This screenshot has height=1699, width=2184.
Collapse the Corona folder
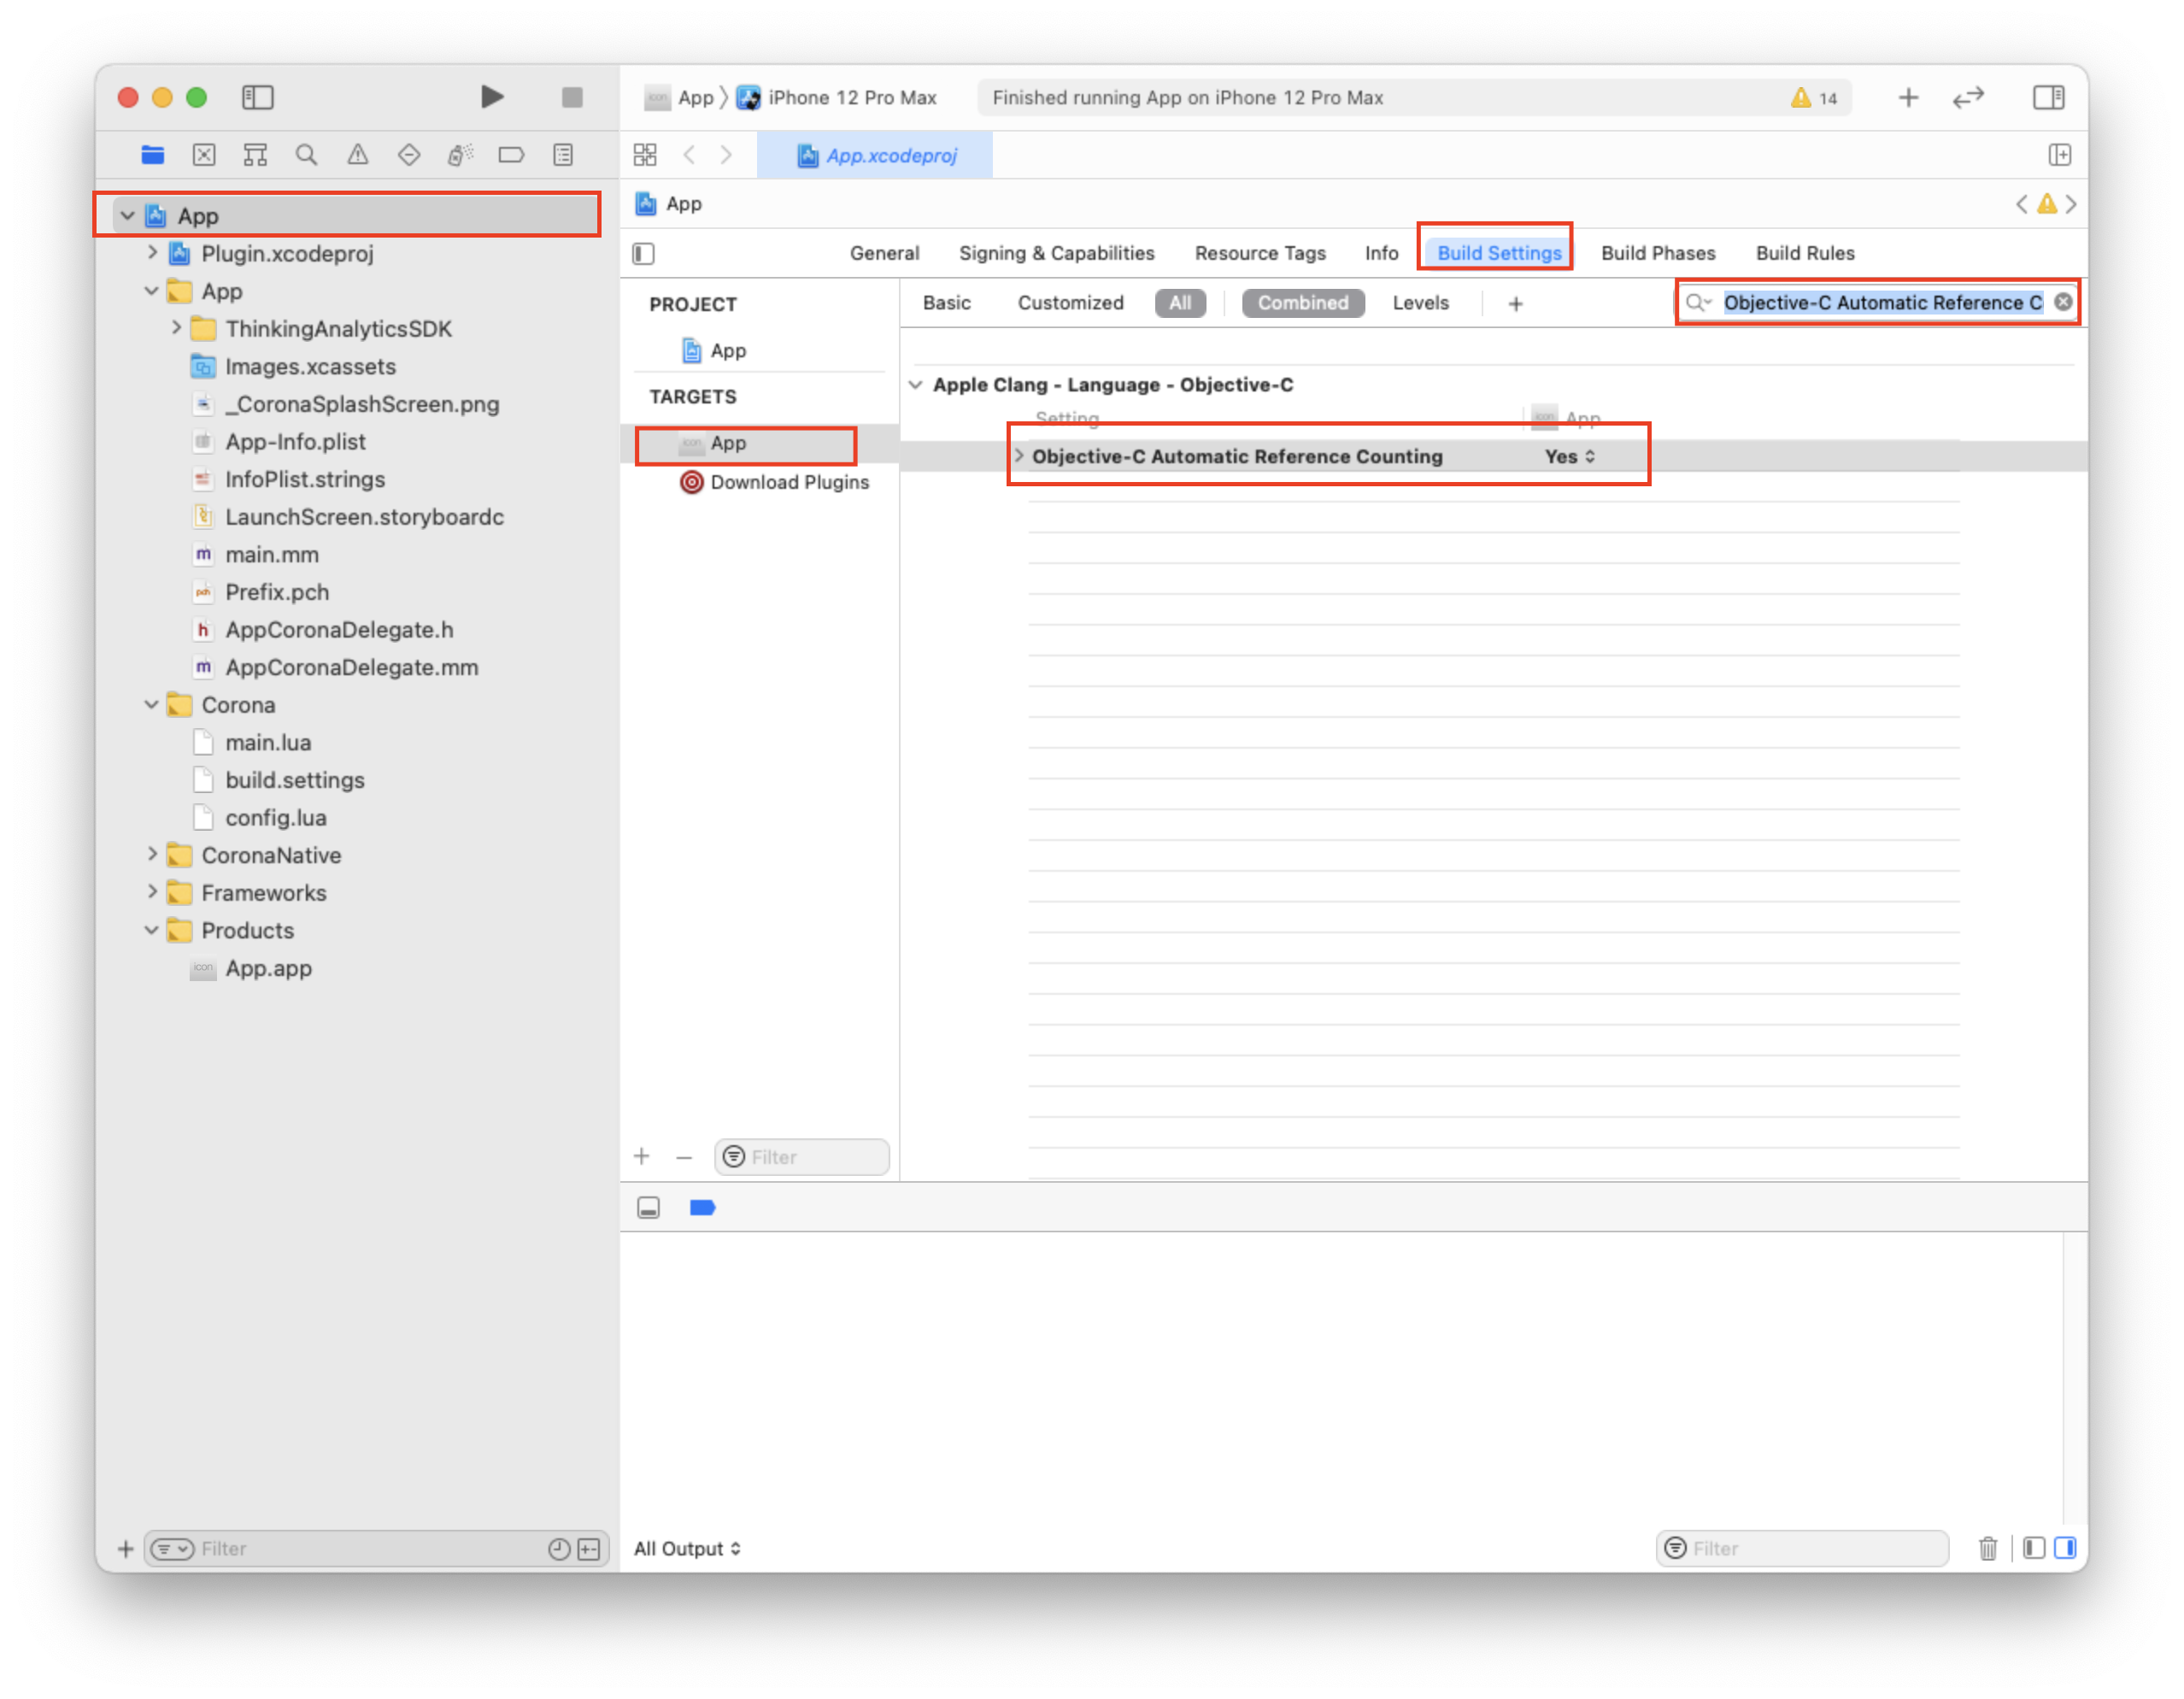tap(152, 705)
